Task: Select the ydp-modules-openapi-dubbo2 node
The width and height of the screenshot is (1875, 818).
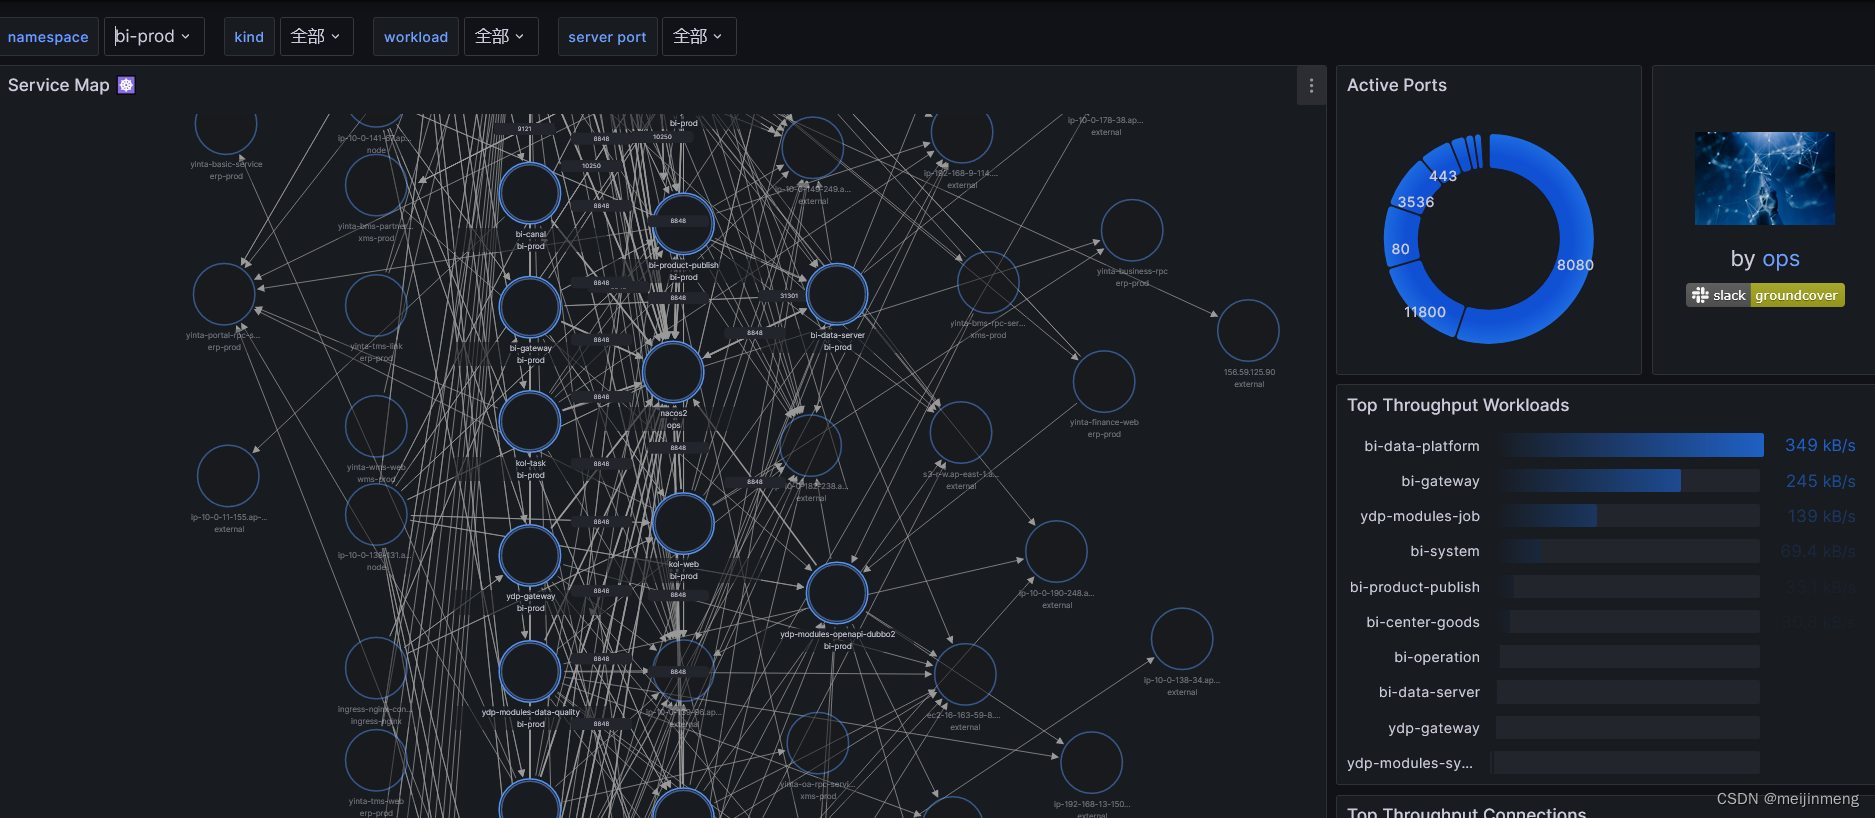Action: [837, 593]
